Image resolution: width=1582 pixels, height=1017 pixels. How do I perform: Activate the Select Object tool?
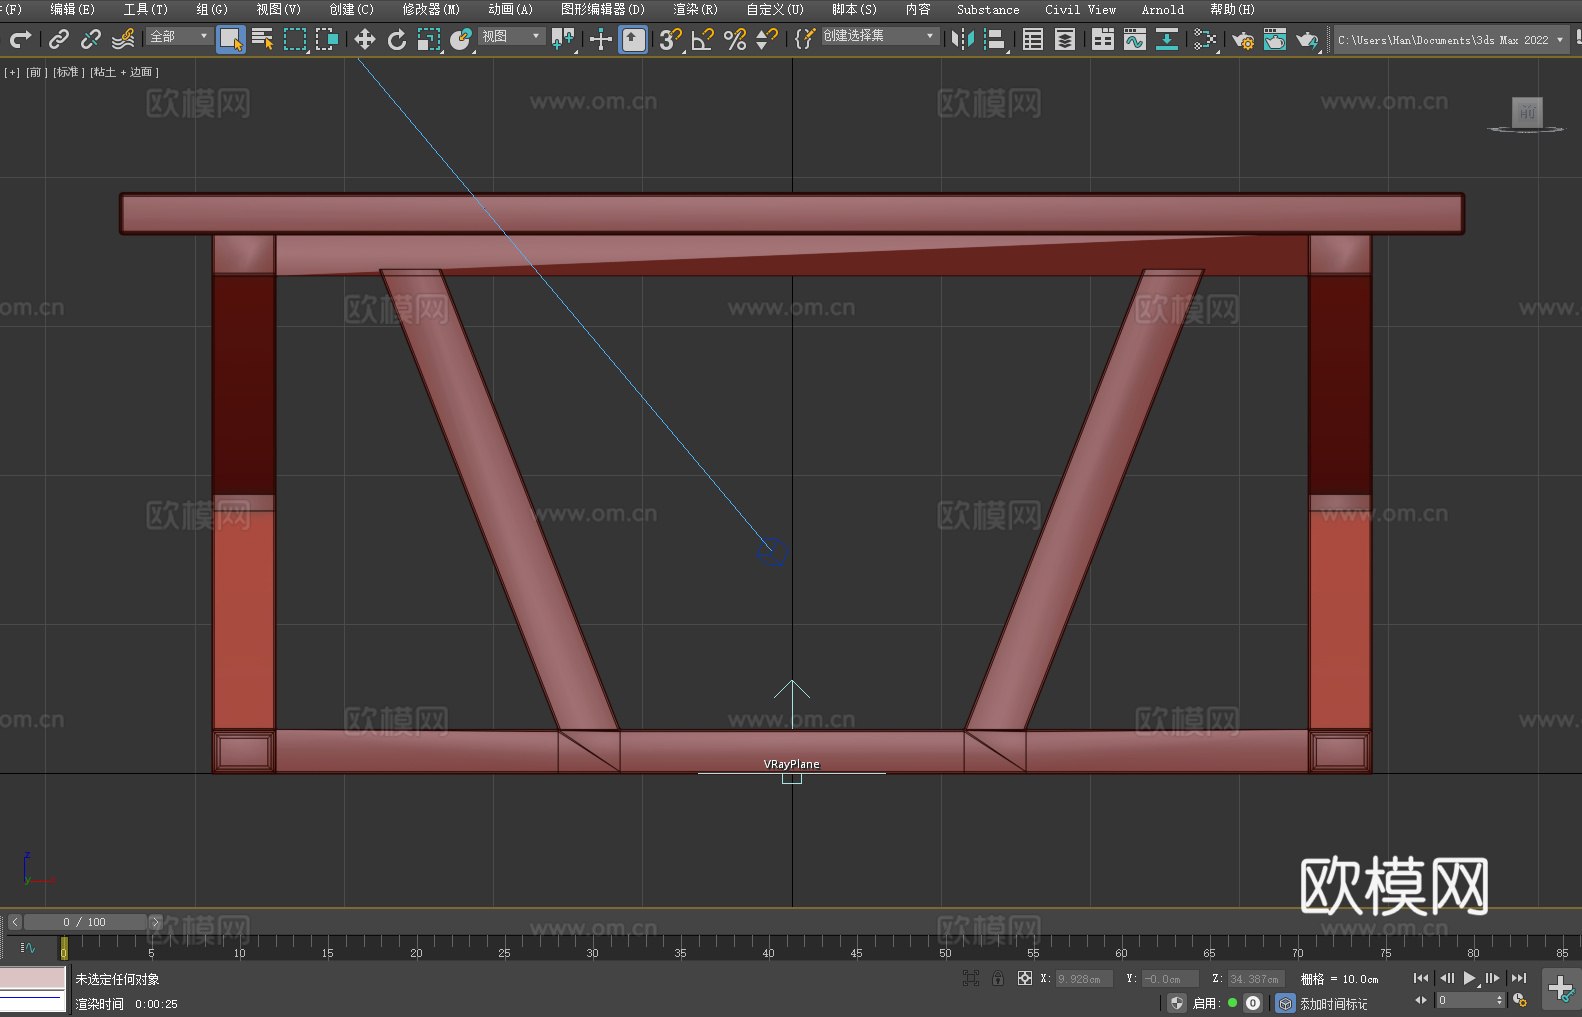231,39
